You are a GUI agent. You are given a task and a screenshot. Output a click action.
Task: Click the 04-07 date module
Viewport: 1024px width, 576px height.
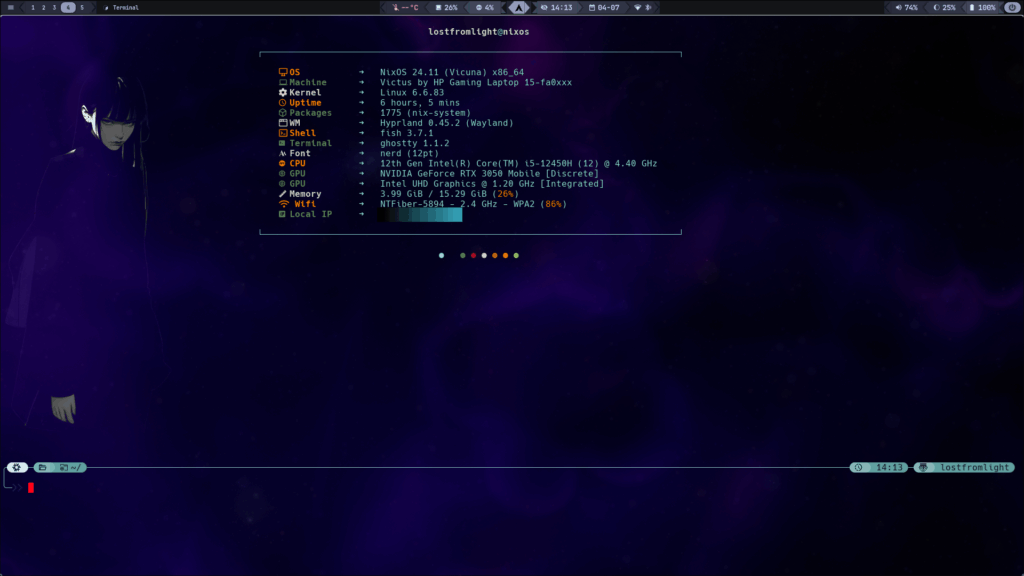click(x=603, y=7)
